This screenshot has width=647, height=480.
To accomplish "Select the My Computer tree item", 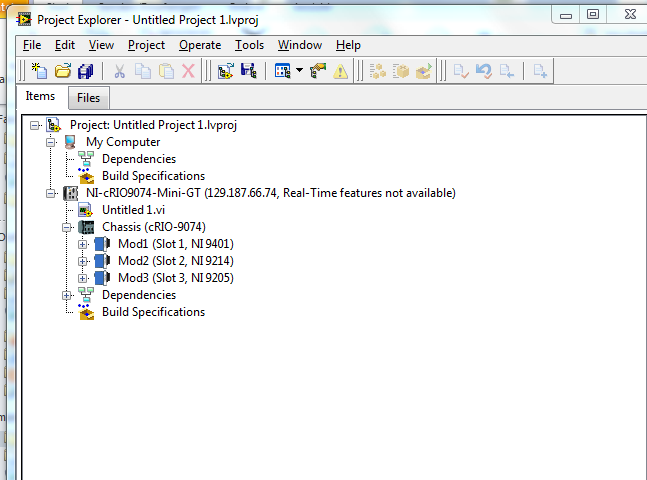I will 123,142.
